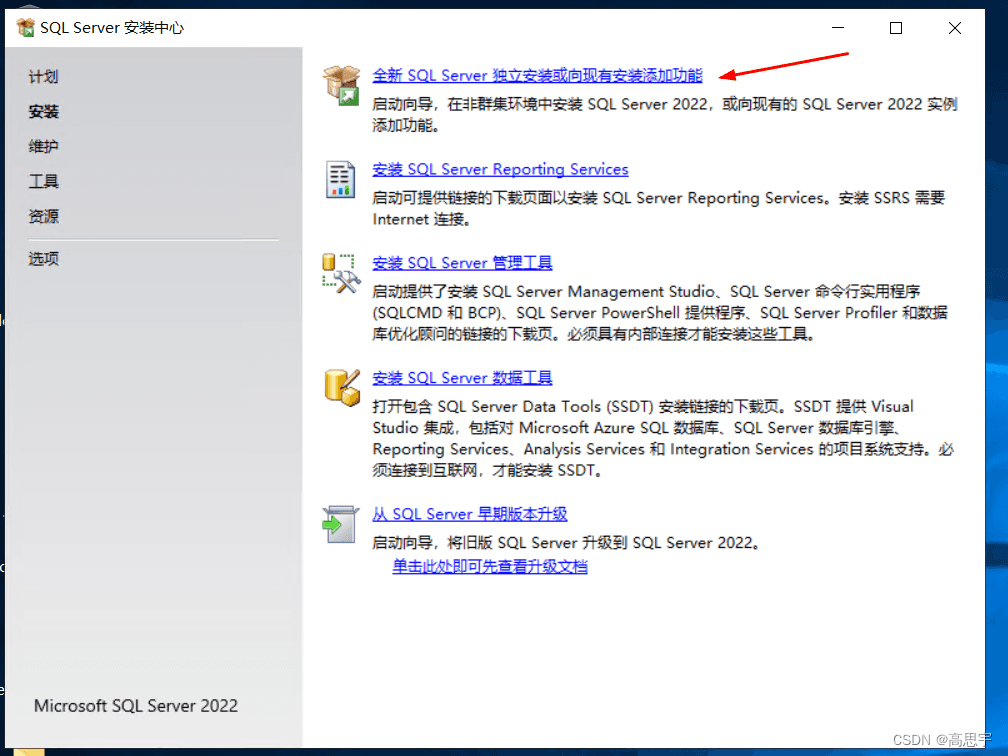Screen dimensions: 1008x756
Task: Click the SQL Server Management Studio description text
Action: pyautogui.click(x=660, y=313)
